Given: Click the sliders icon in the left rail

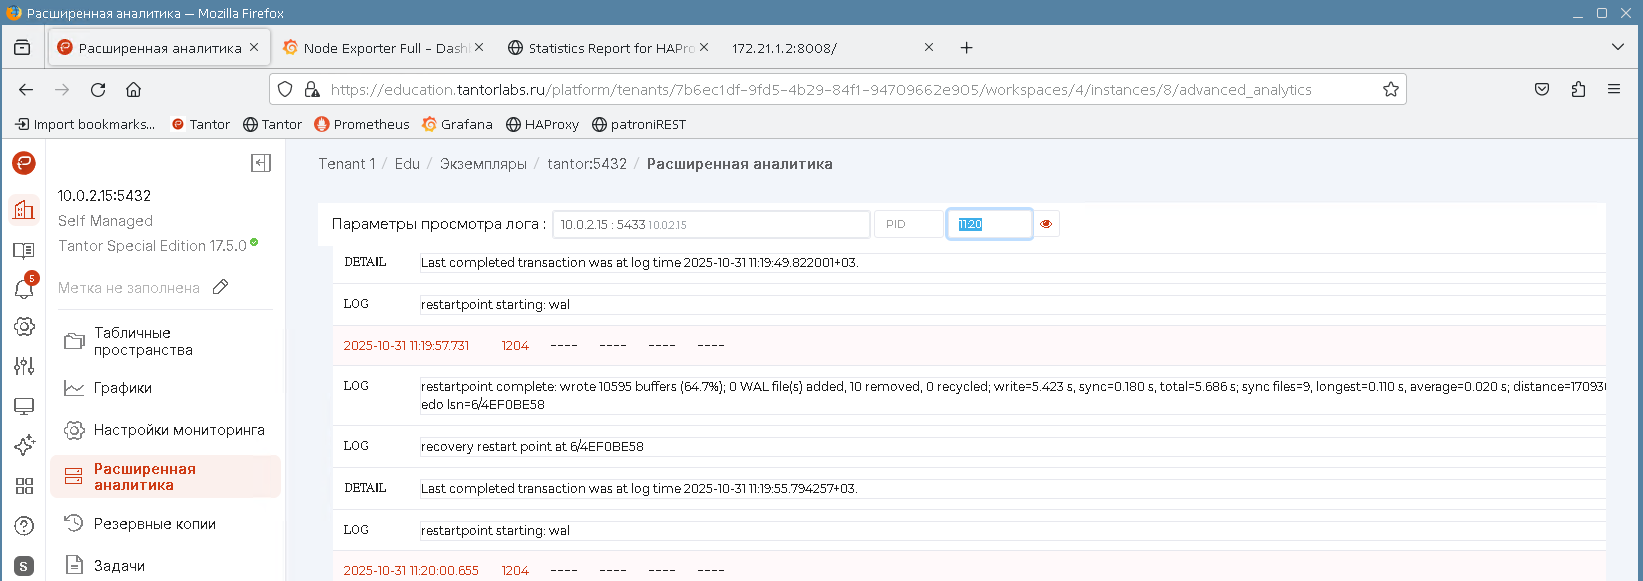Looking at the screenshot, I should (x=24, y=366).
